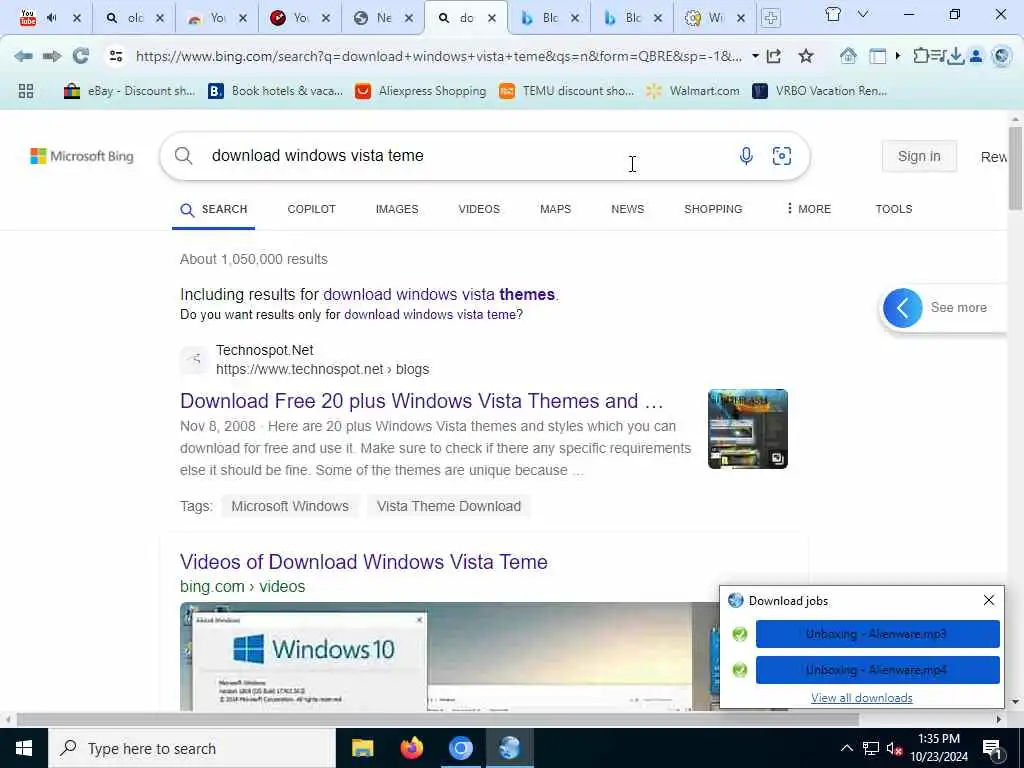
Task: Go forward using the browser forward arrow
Action: pos(52,56)
